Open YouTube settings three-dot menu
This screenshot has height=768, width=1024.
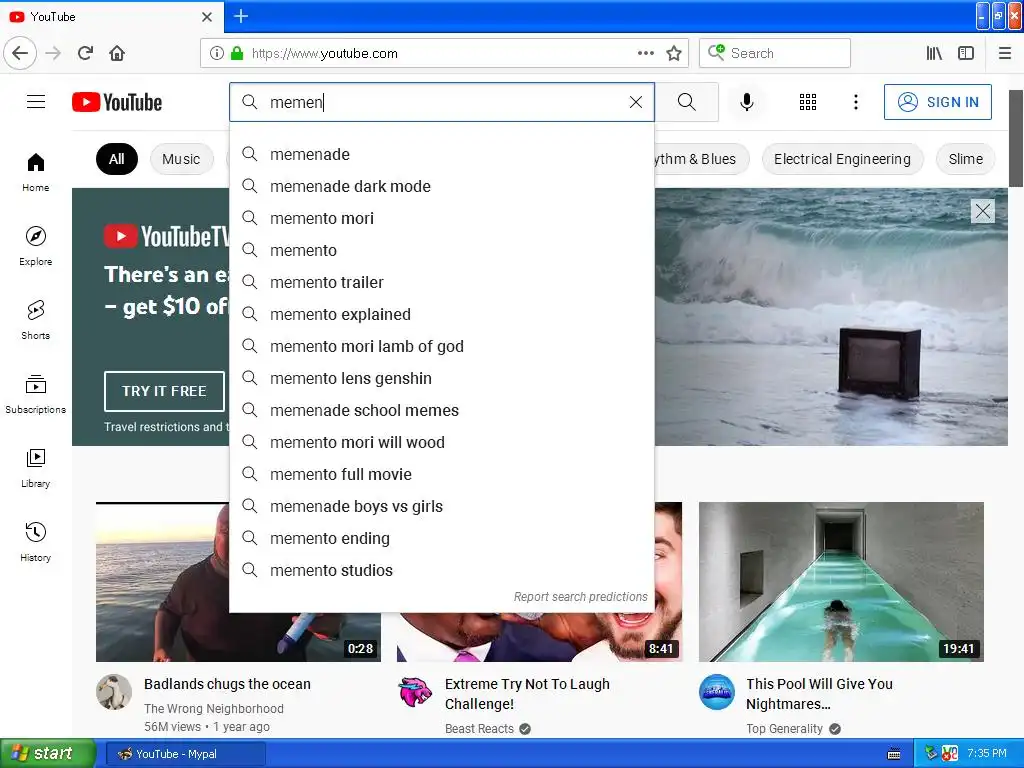pos(856,102)
